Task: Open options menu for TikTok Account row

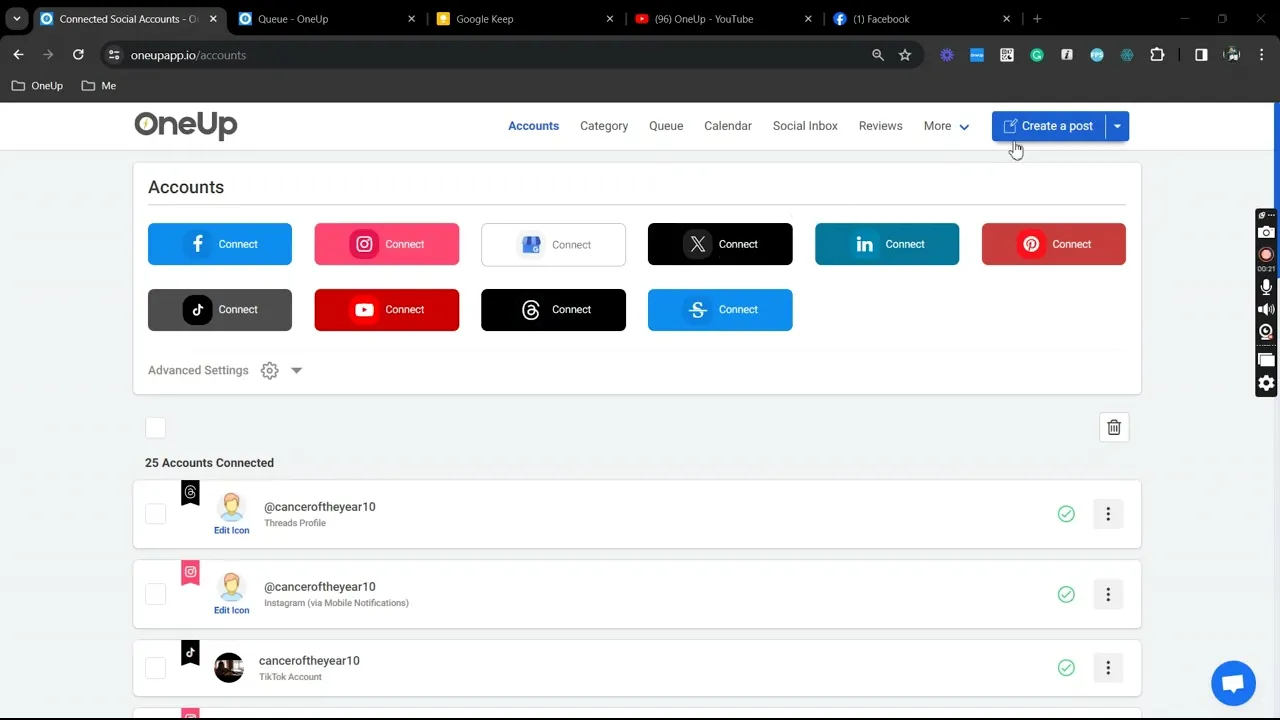Action: pyautogui.click(x=1108, y=668)
